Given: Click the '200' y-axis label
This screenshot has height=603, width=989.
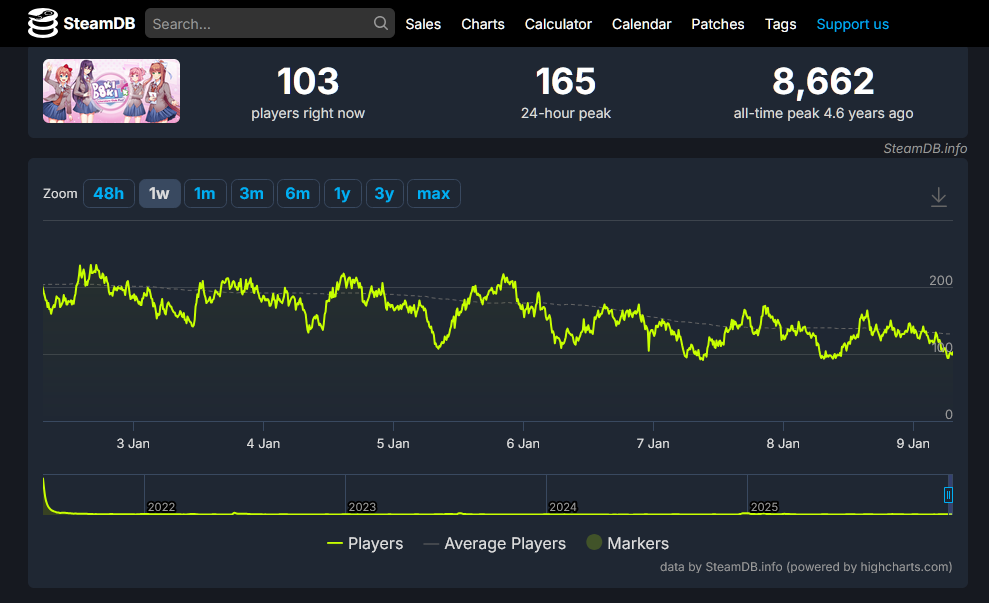Looking at the screenshot, I should [x=940, y=281].
